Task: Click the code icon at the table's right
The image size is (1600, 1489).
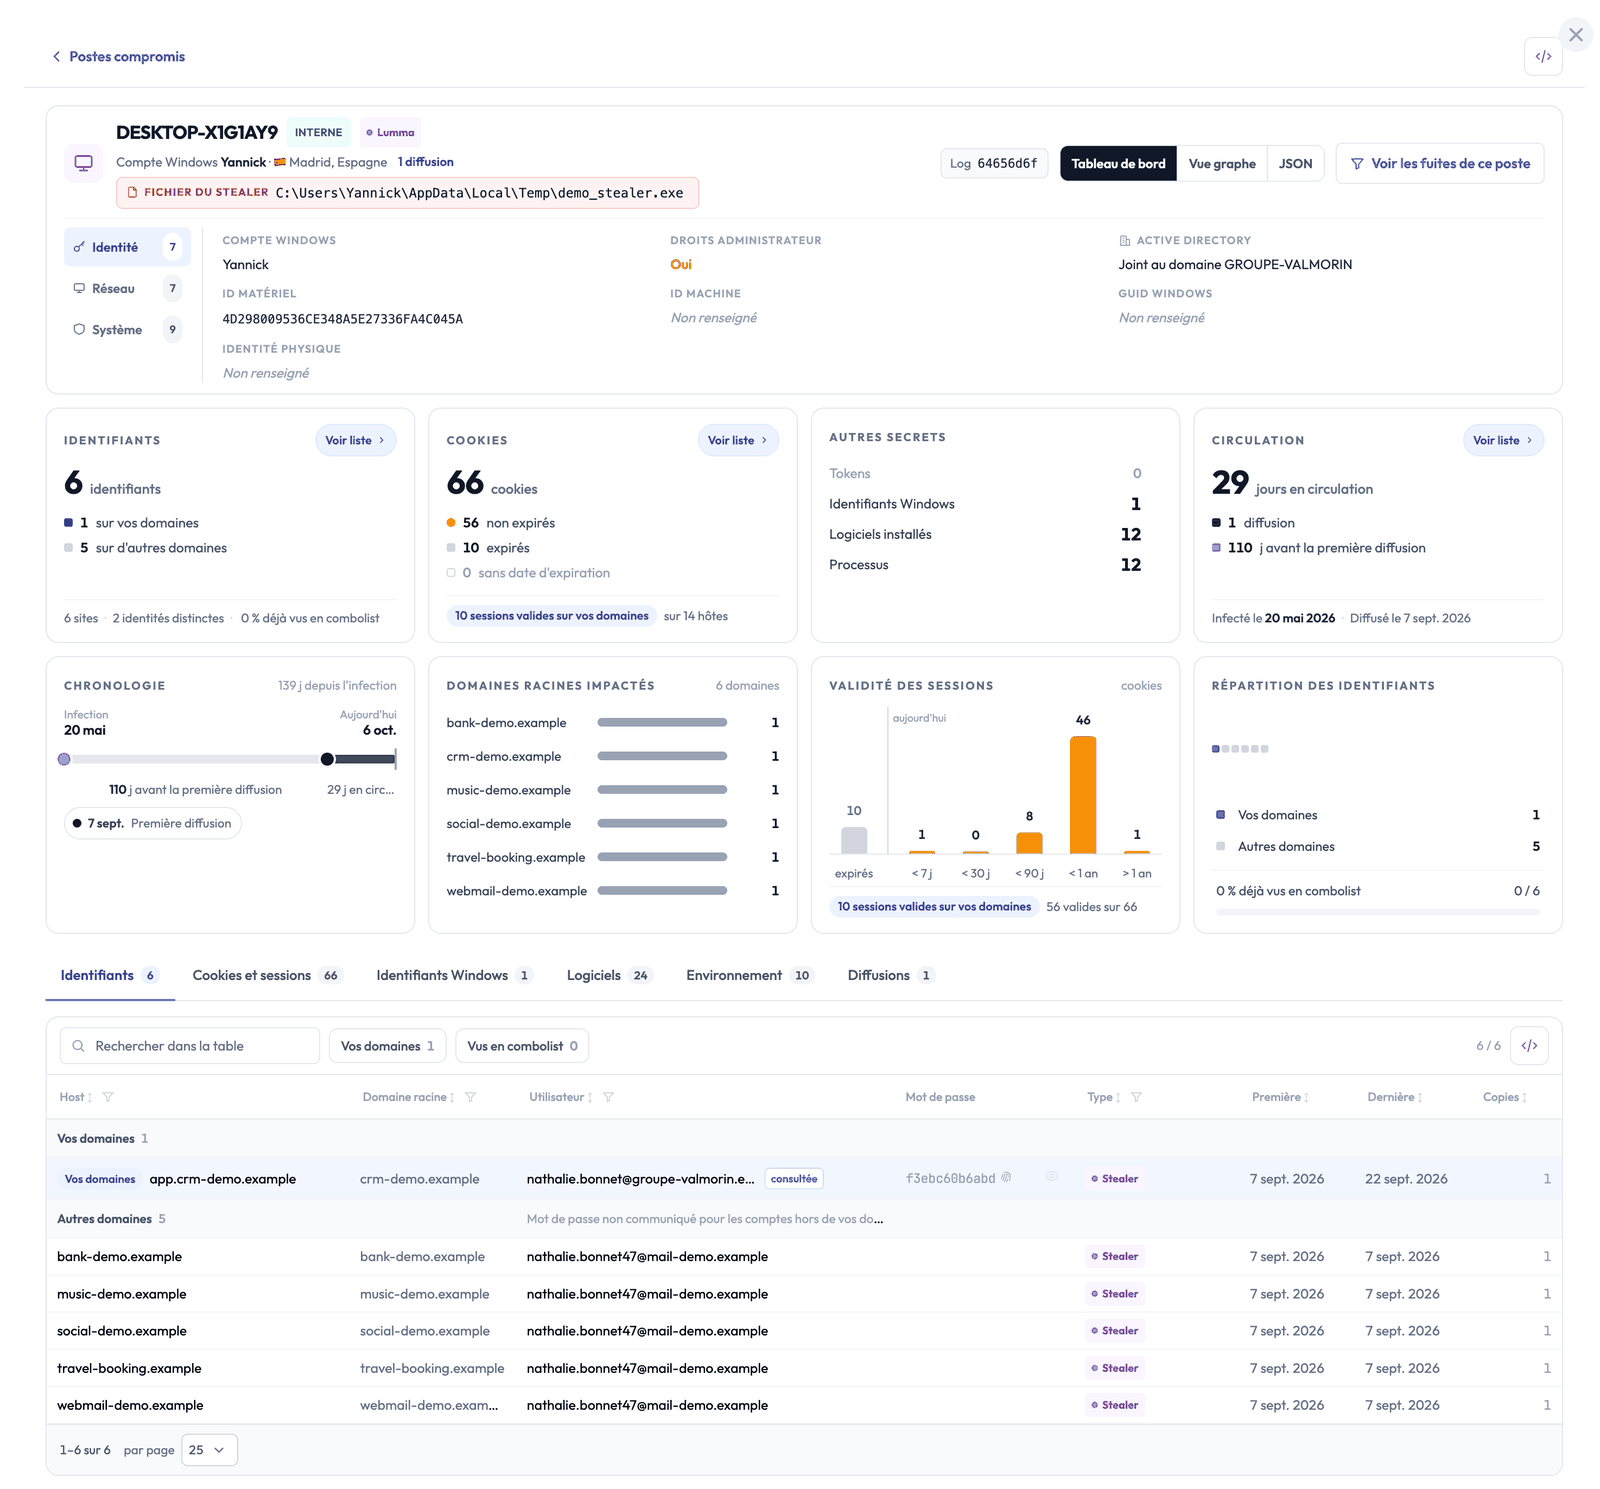Action: coord(1529,1046)
